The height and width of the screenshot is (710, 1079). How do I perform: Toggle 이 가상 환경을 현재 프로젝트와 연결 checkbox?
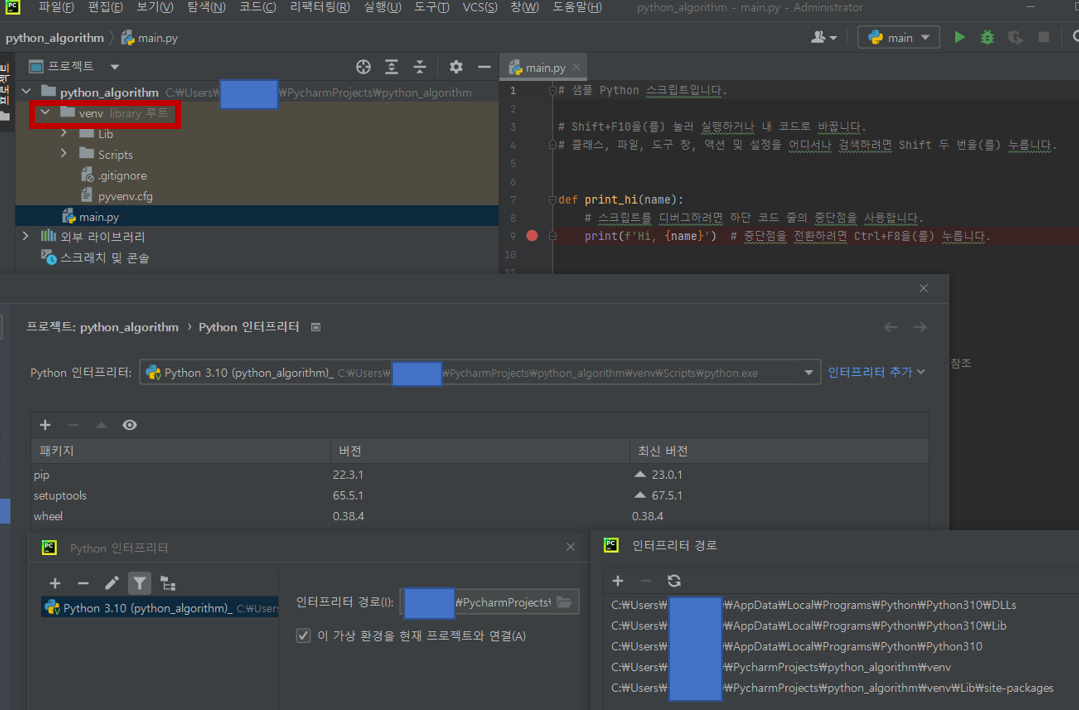303,635
